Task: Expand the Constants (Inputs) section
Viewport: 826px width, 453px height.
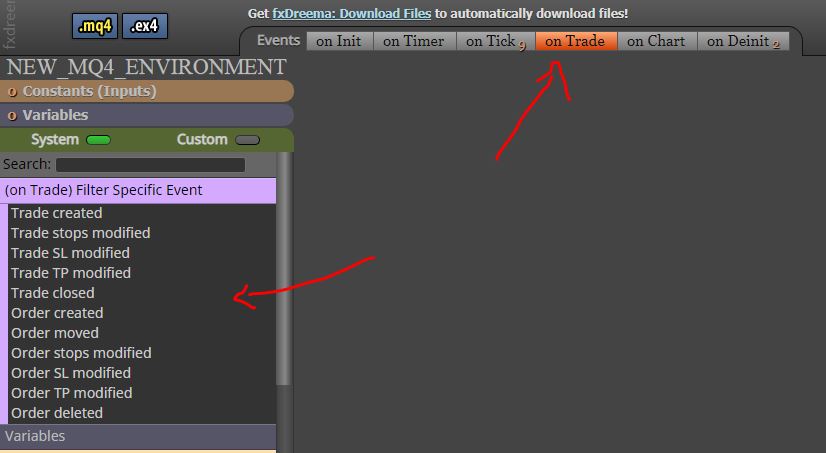Action: [146, 91]
